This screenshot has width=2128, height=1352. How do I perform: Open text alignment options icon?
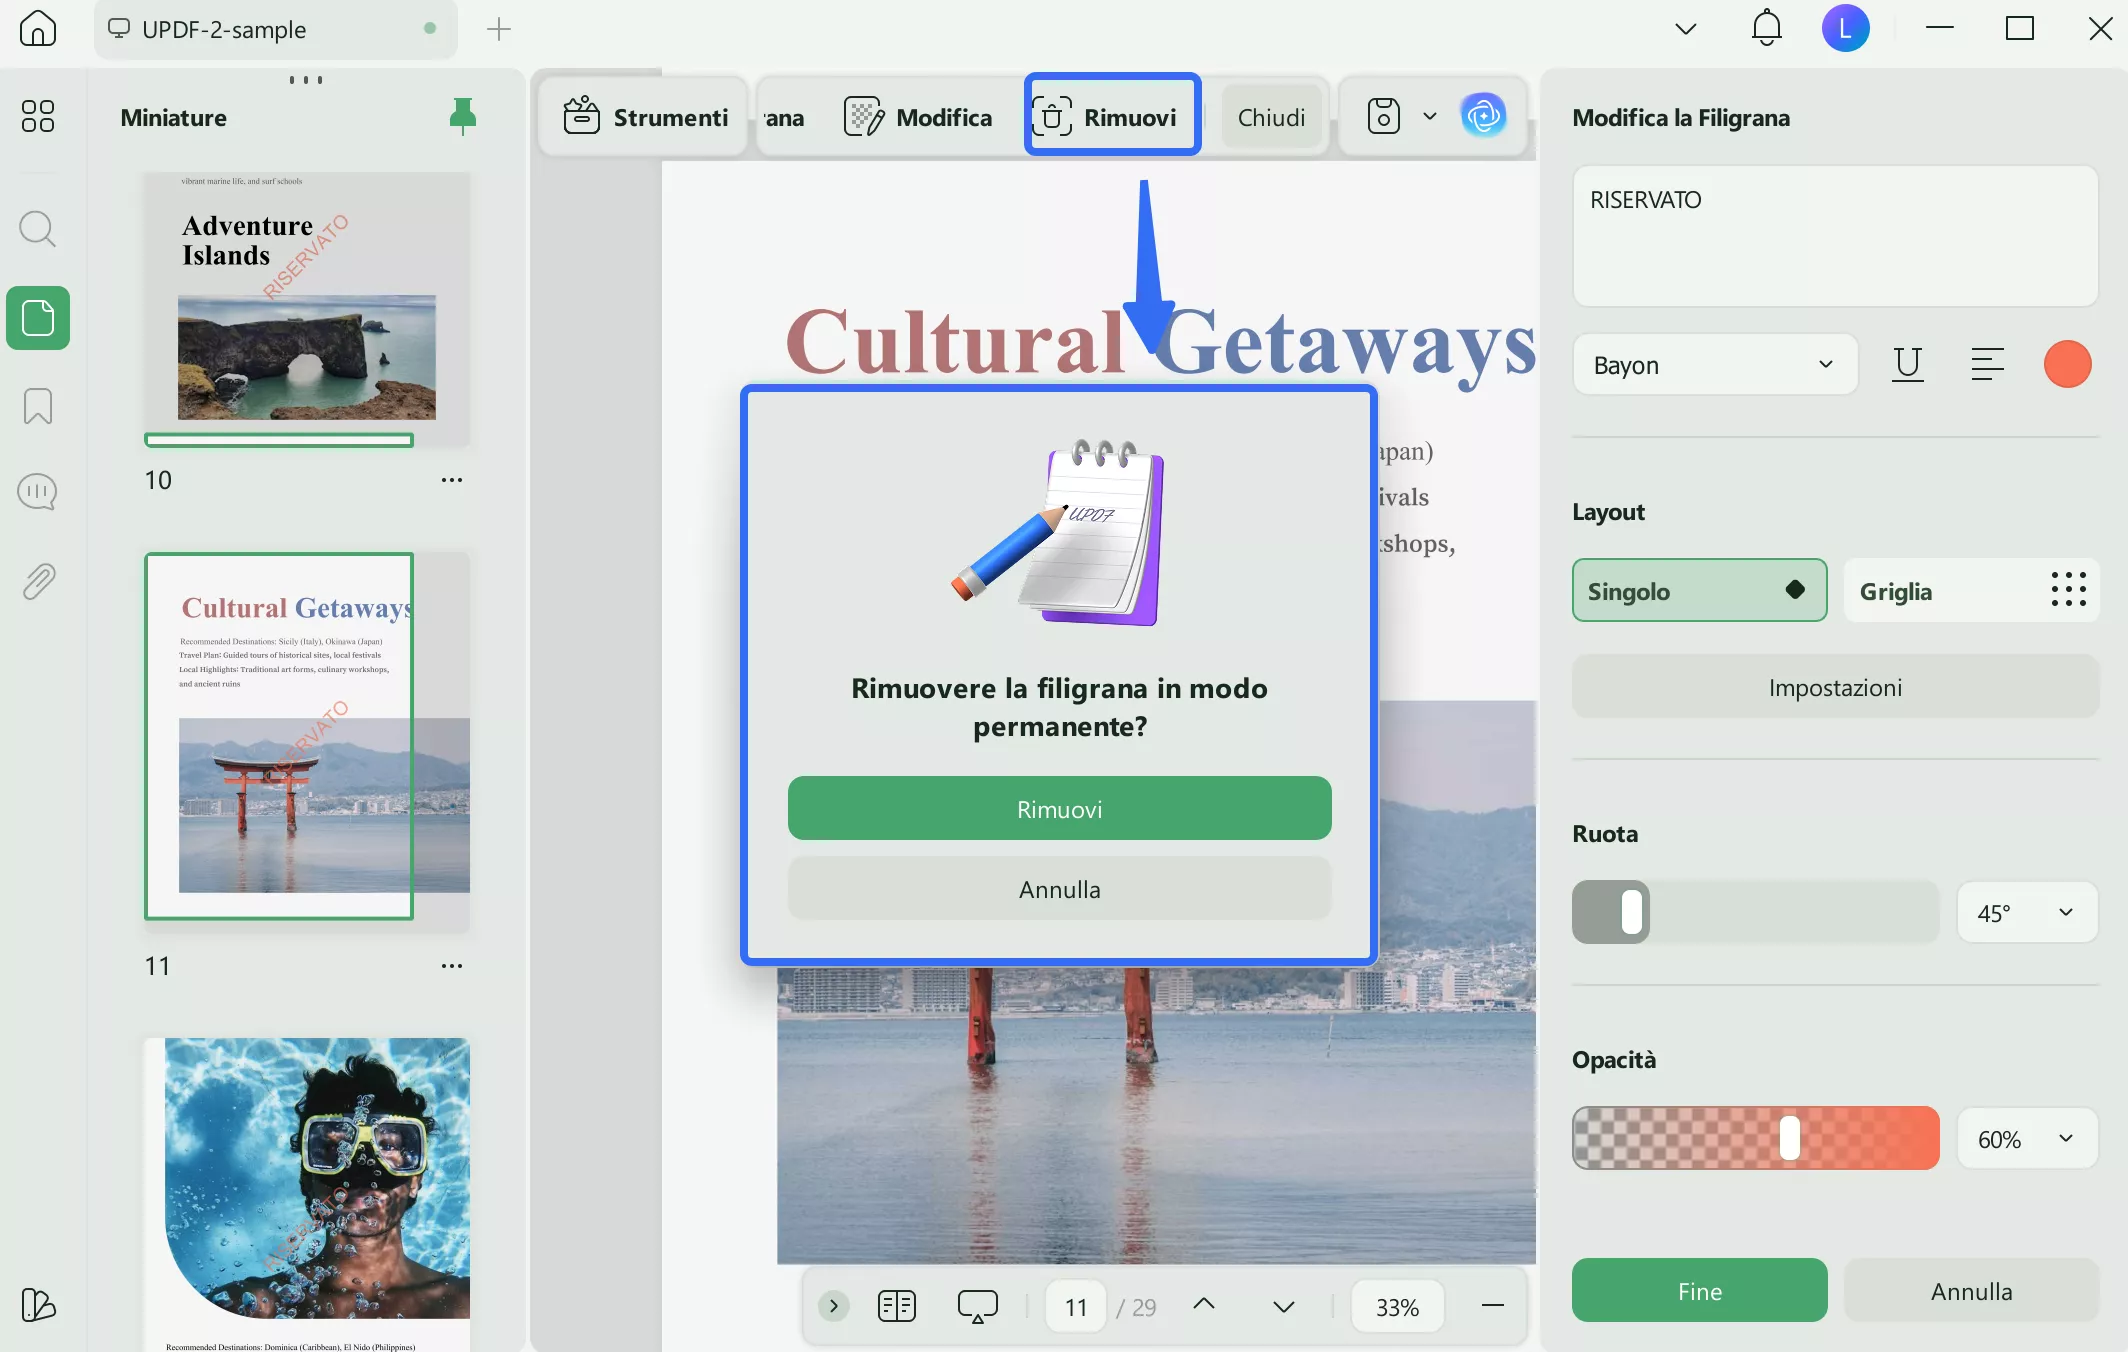(1987, 364)
